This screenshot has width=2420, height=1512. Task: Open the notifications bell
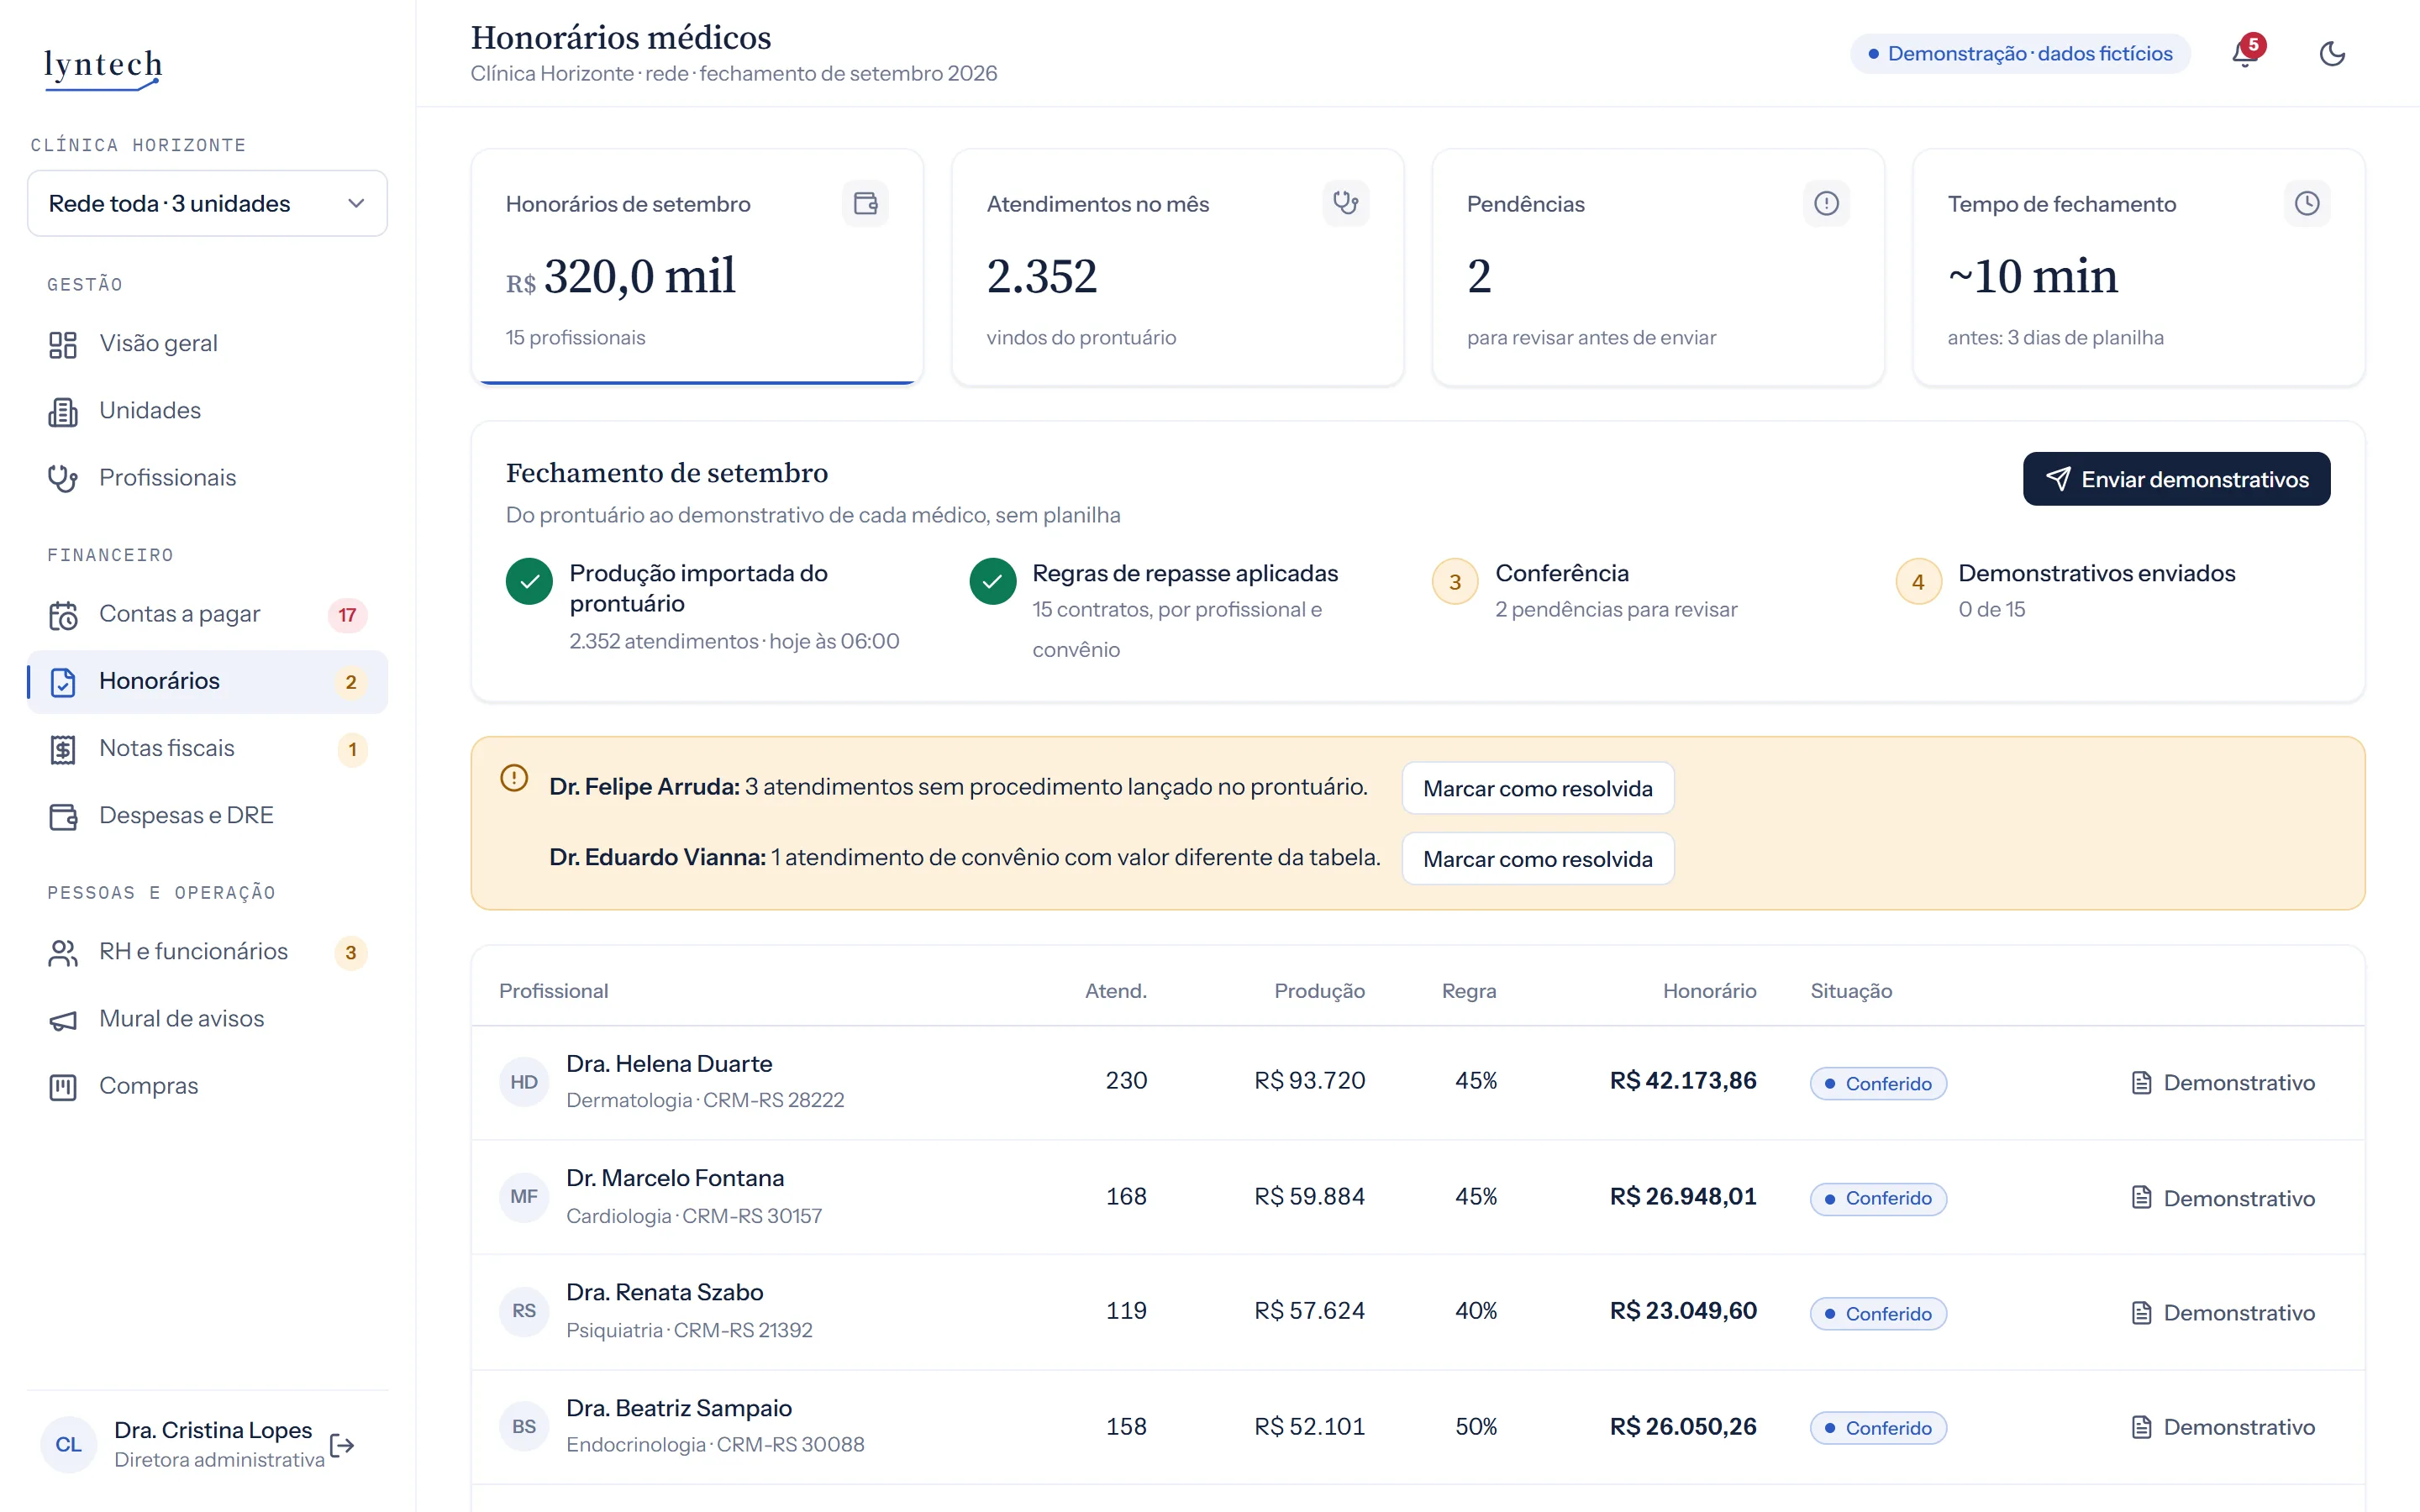pyautogui.click(x=2245, y=53)
